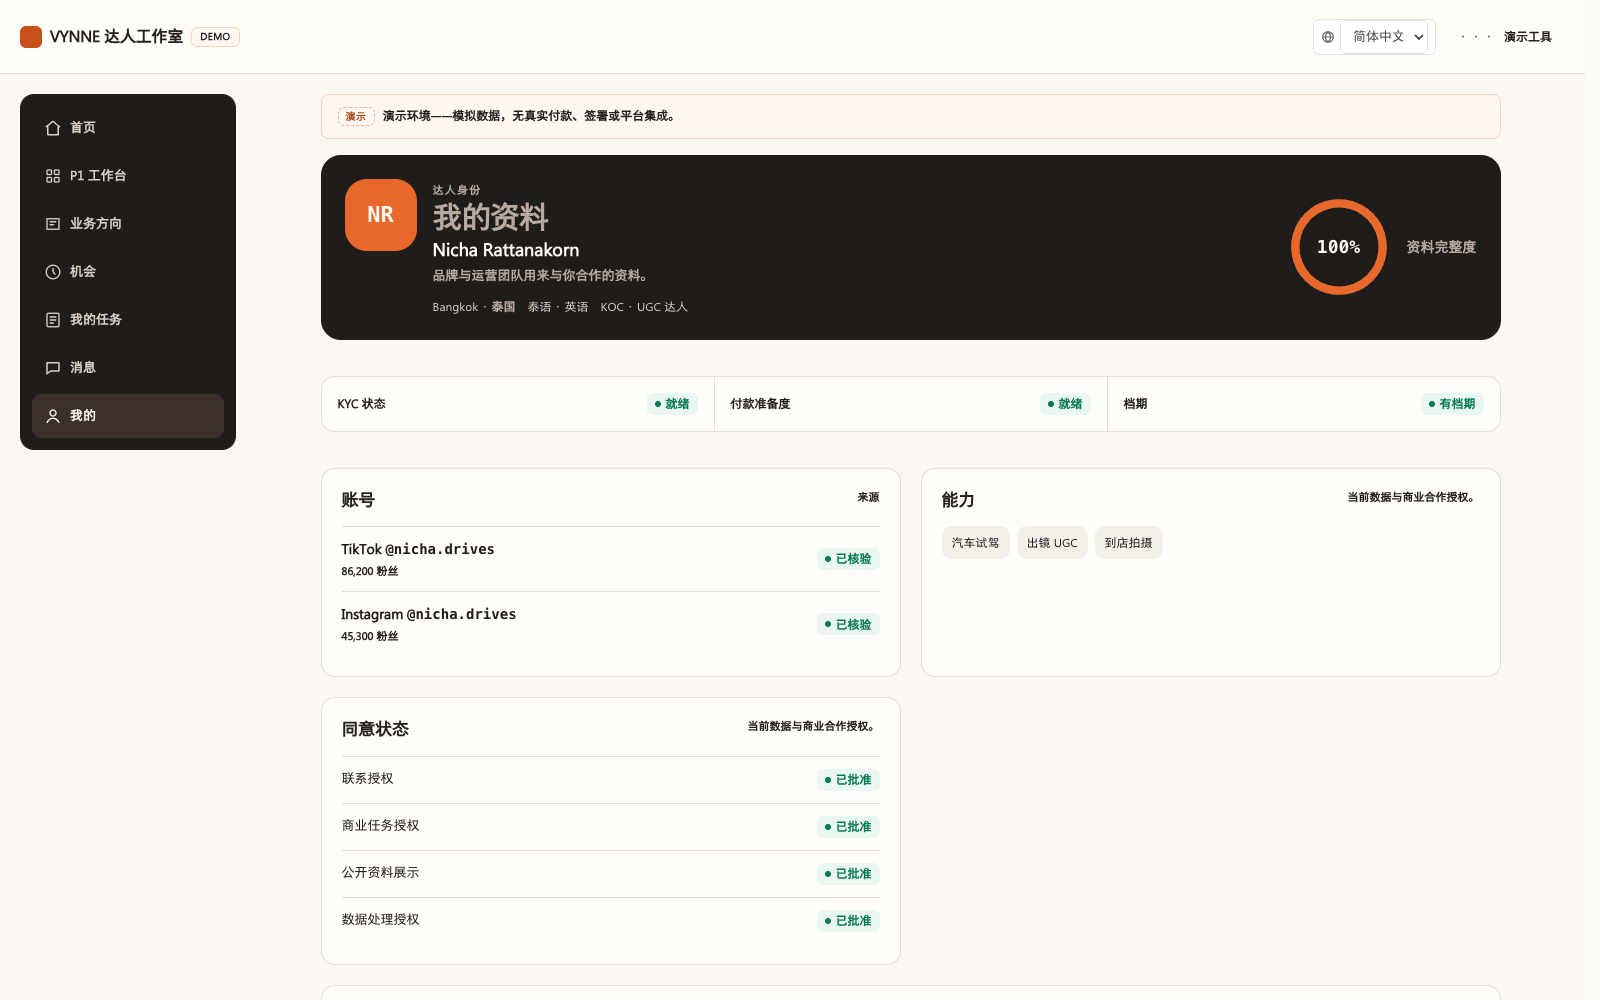1600x1000 pixels.
Task: Open 我的任务 section
Action: coord(128,320)
